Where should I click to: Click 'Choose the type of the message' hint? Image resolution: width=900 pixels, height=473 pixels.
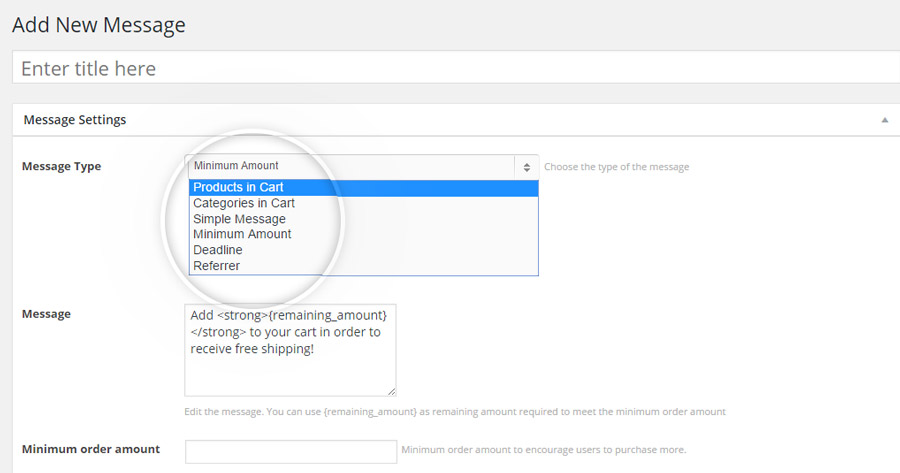(x=616, y=167)
